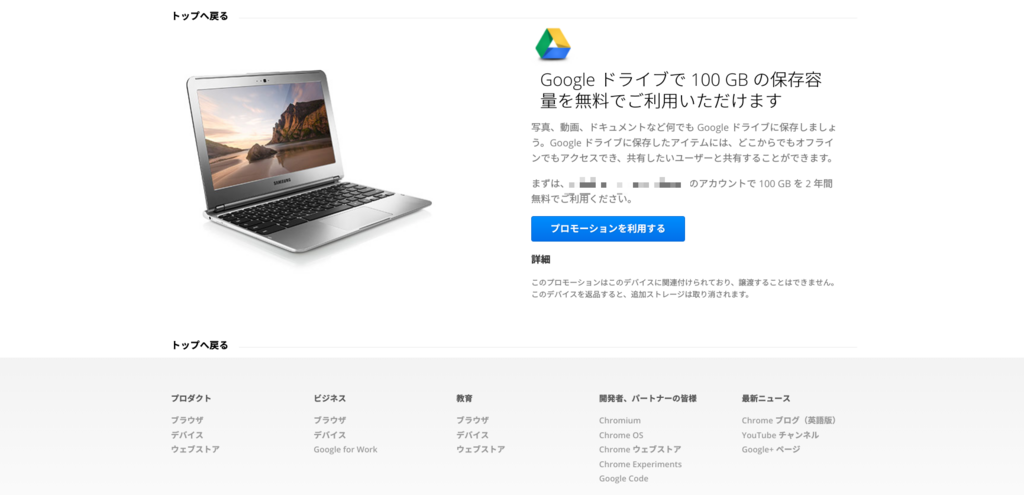Image resolution: width=1024 pixels, height=495 pixels.
Task: Open ブラウザ under the 教育 heading
Action: tap(473, 421)
